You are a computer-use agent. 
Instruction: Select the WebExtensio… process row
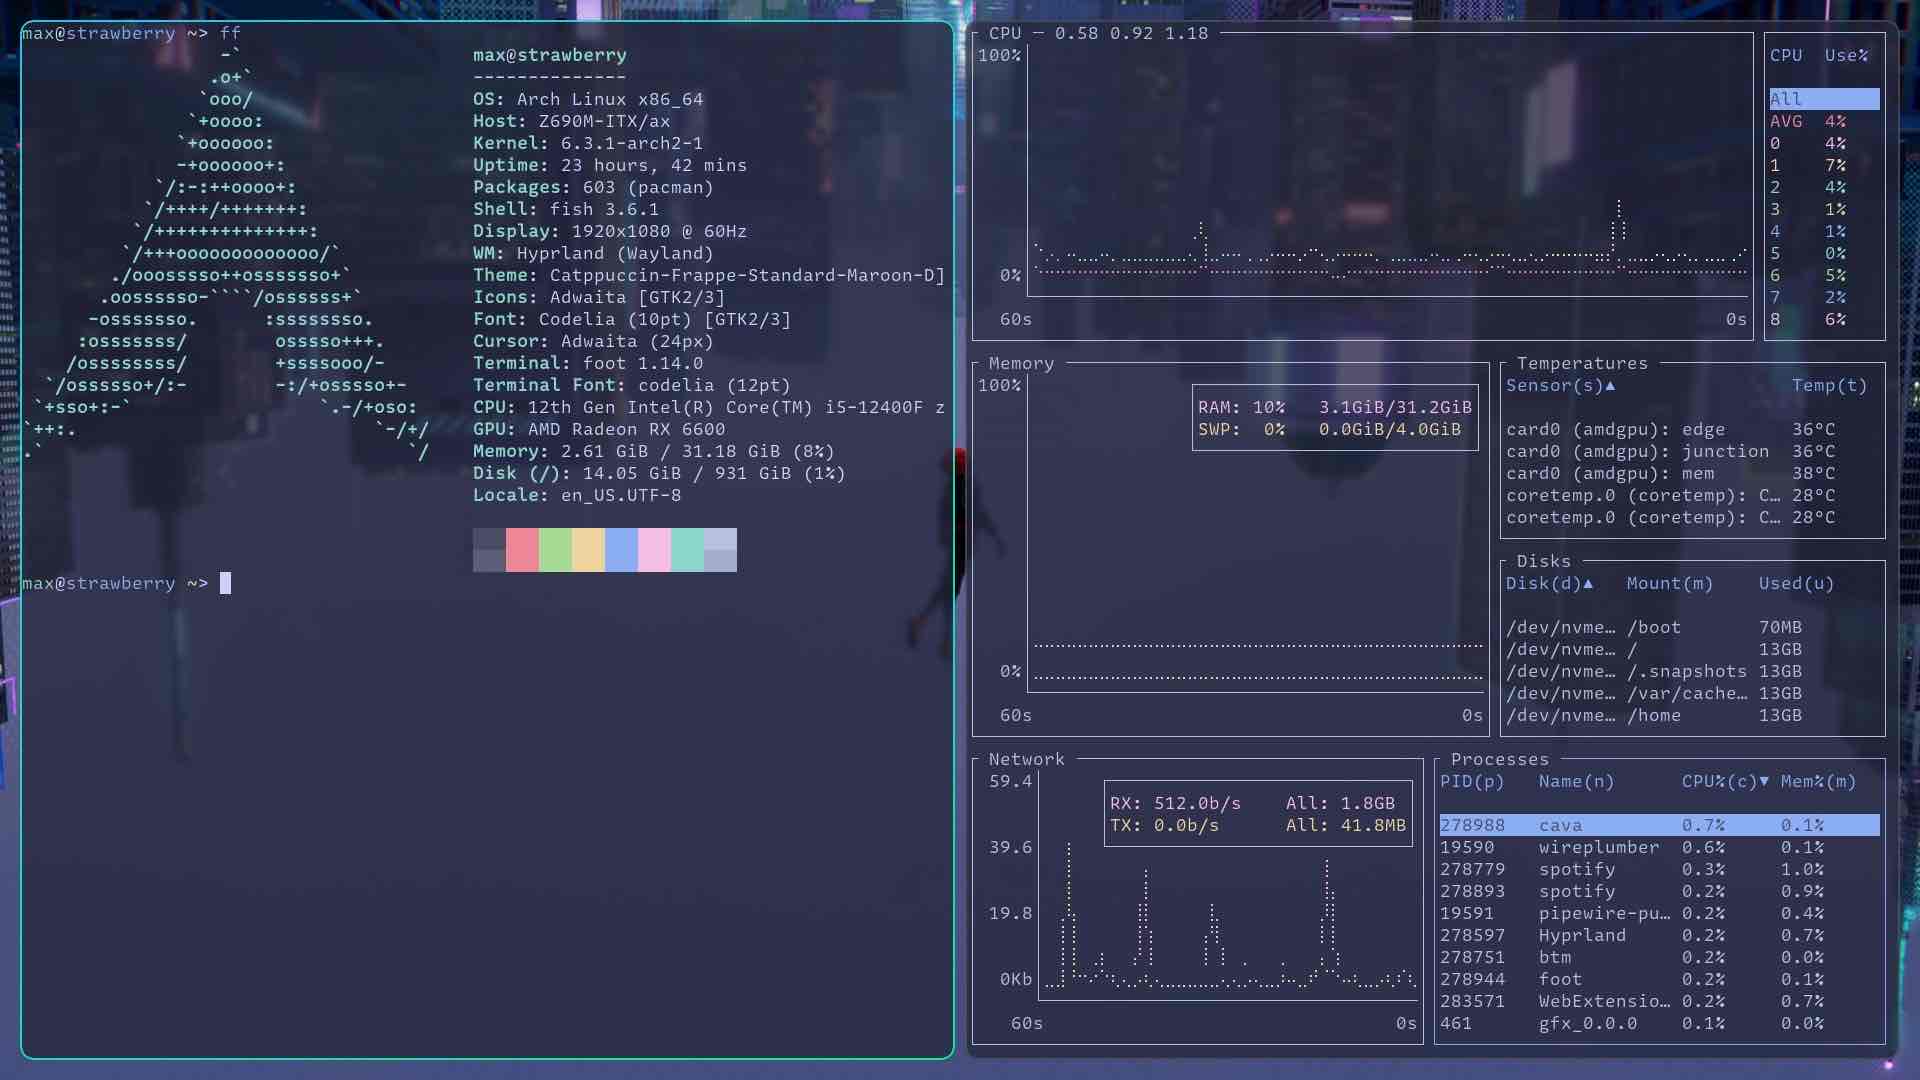pyautogui.click(x=1659, y=1001)
